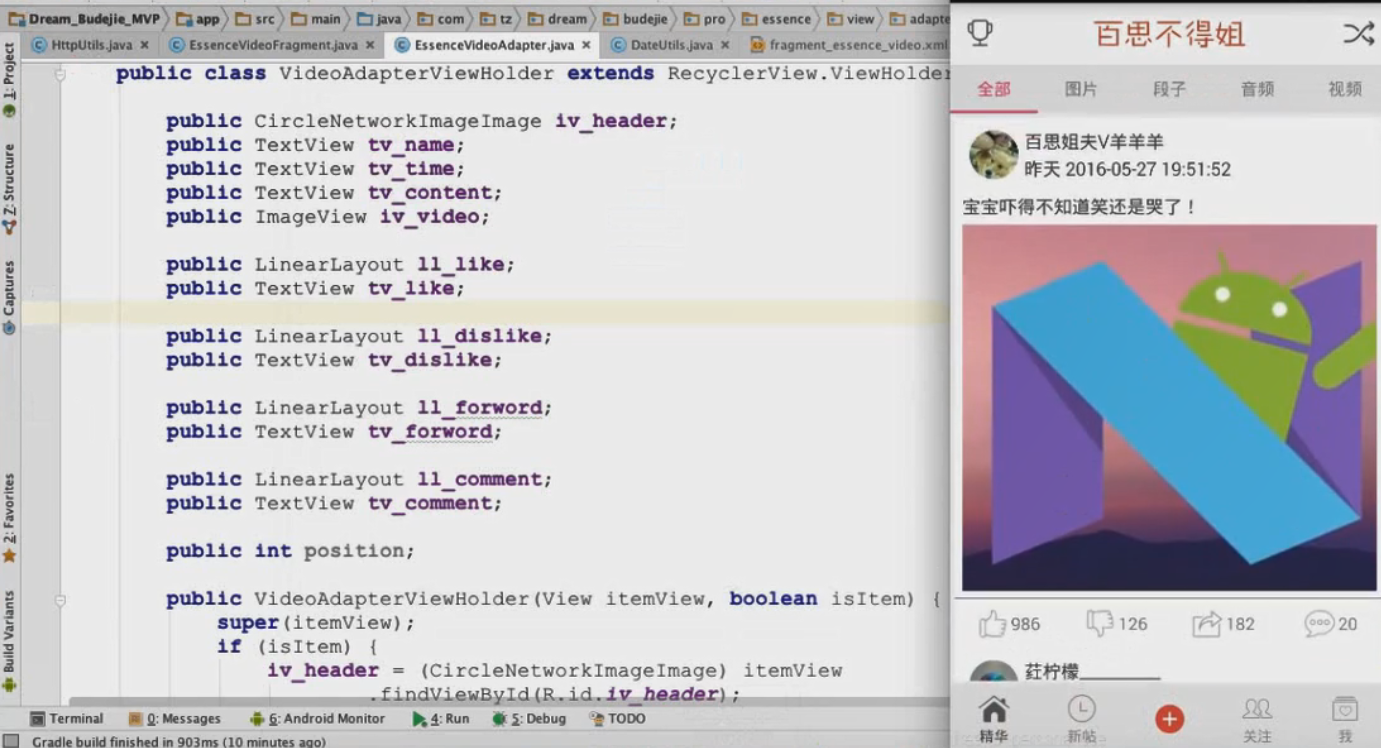This screenshot has height=748, width=1381.
Task: Open the 1: Project side panel
Action: [9, 80]
